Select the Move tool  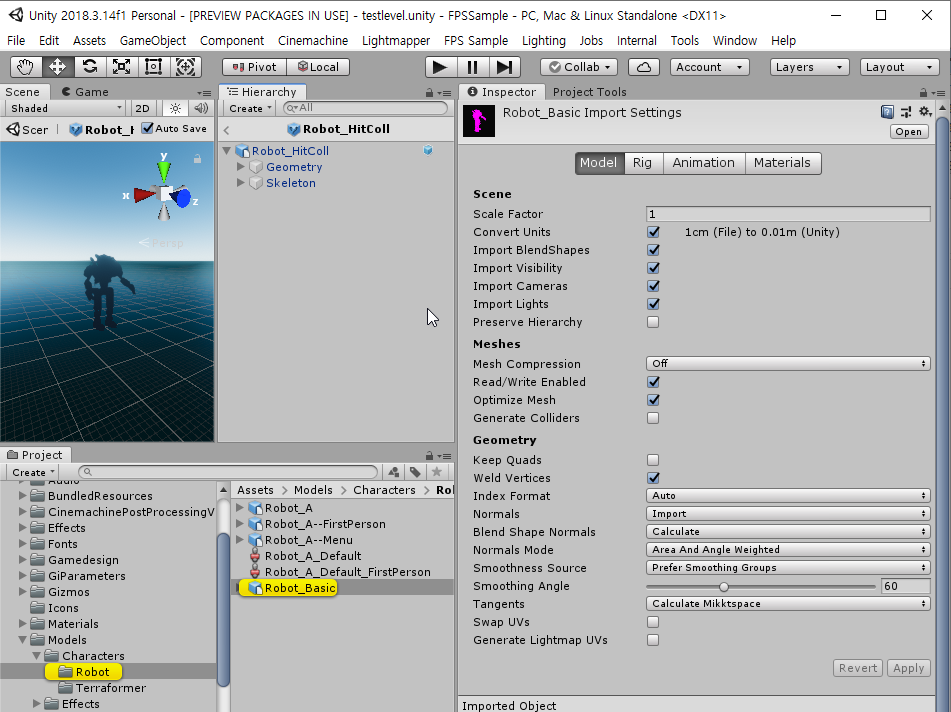pyautogui.click(x=58, y=67)
